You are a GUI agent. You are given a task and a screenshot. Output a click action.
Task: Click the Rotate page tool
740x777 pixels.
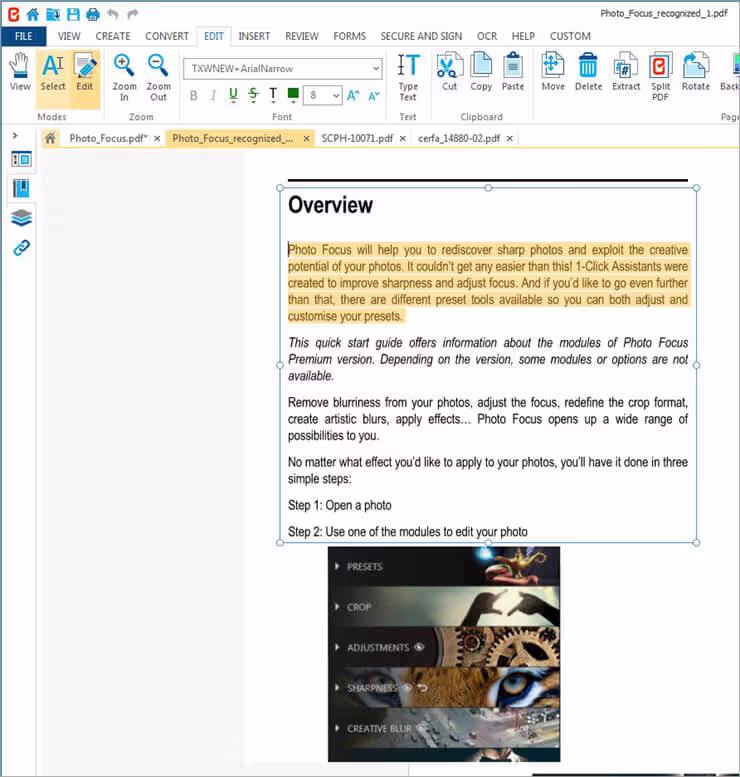[x=695, y=72]
